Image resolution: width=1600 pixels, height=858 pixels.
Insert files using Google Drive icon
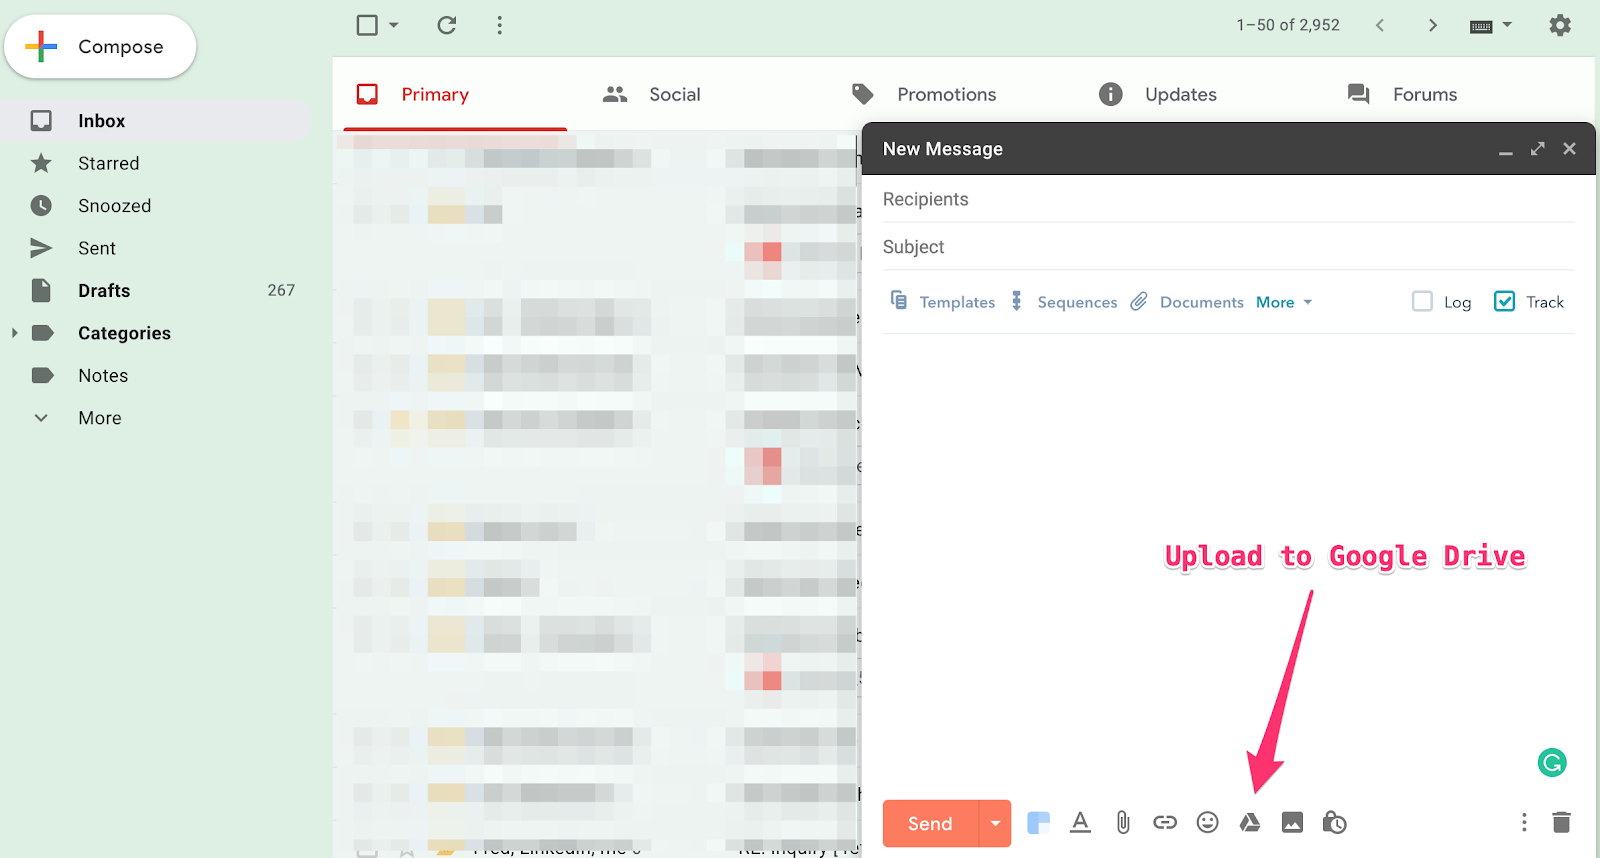tap(1249, 823)
